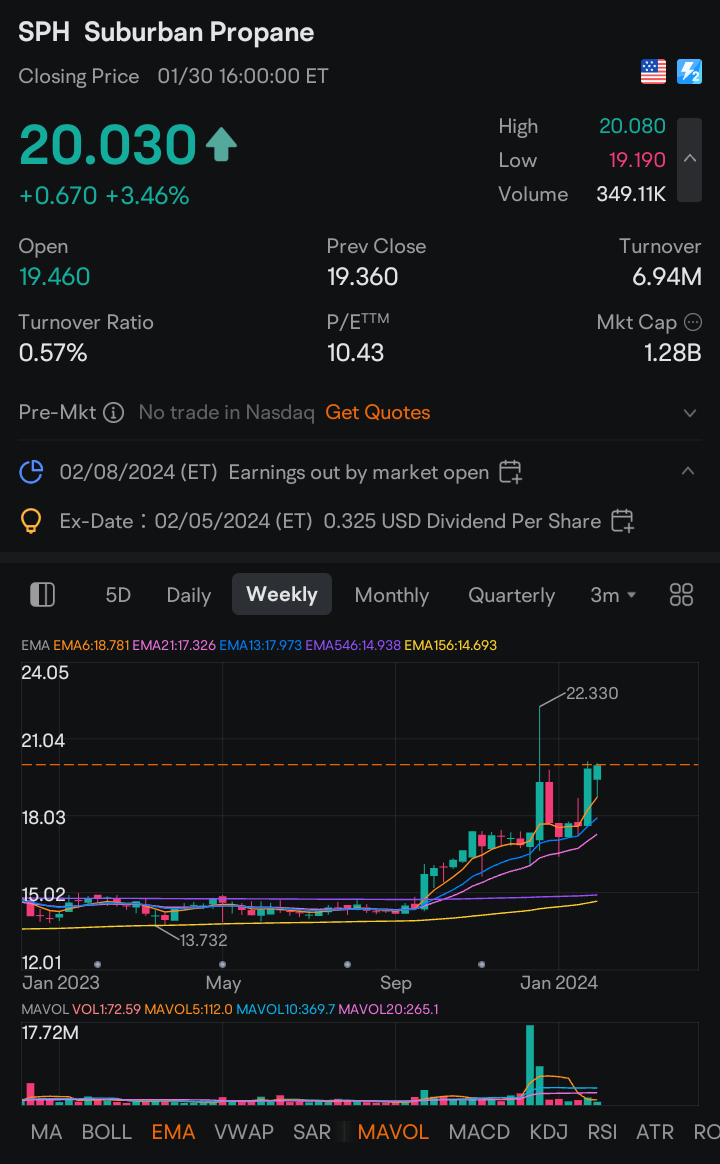Switch to the Monthly chart tab
Screen dimensions: 720x1164
392,595
